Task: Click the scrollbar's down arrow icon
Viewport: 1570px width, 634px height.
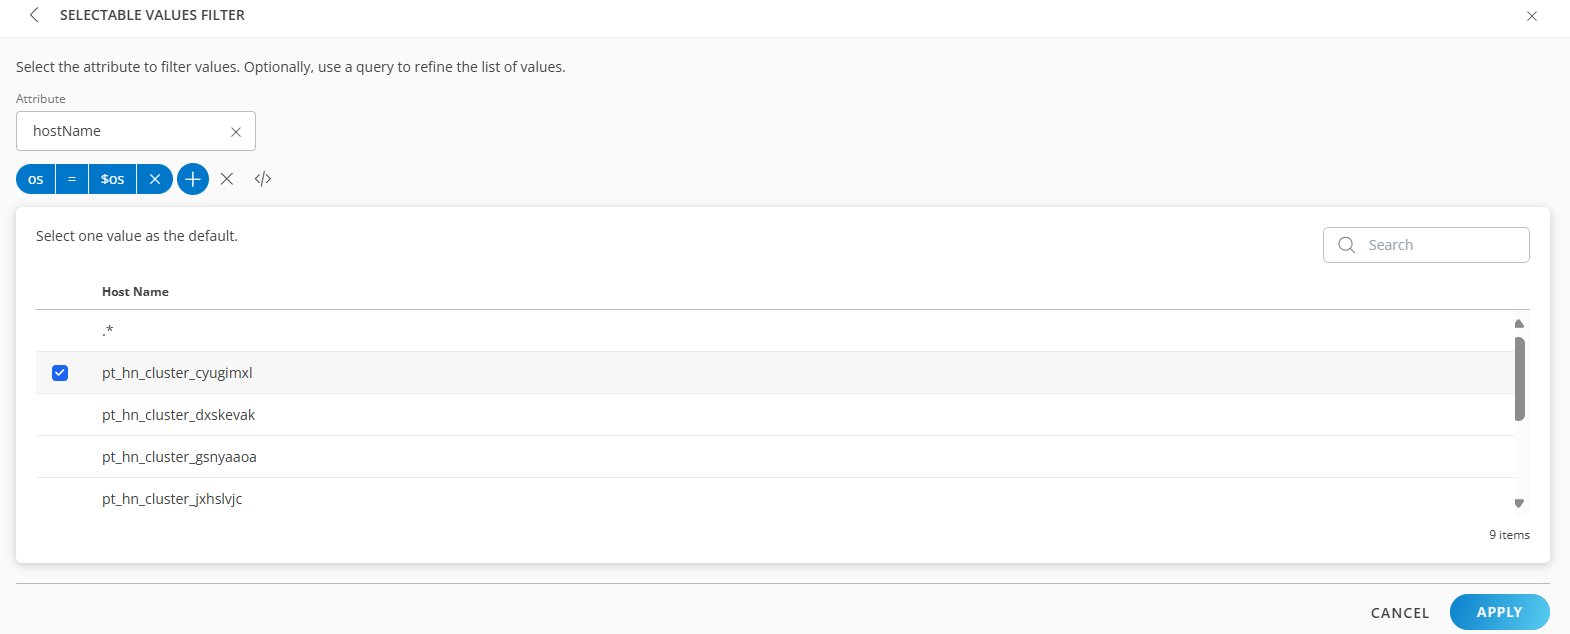Action: [x=1518, y=503]
